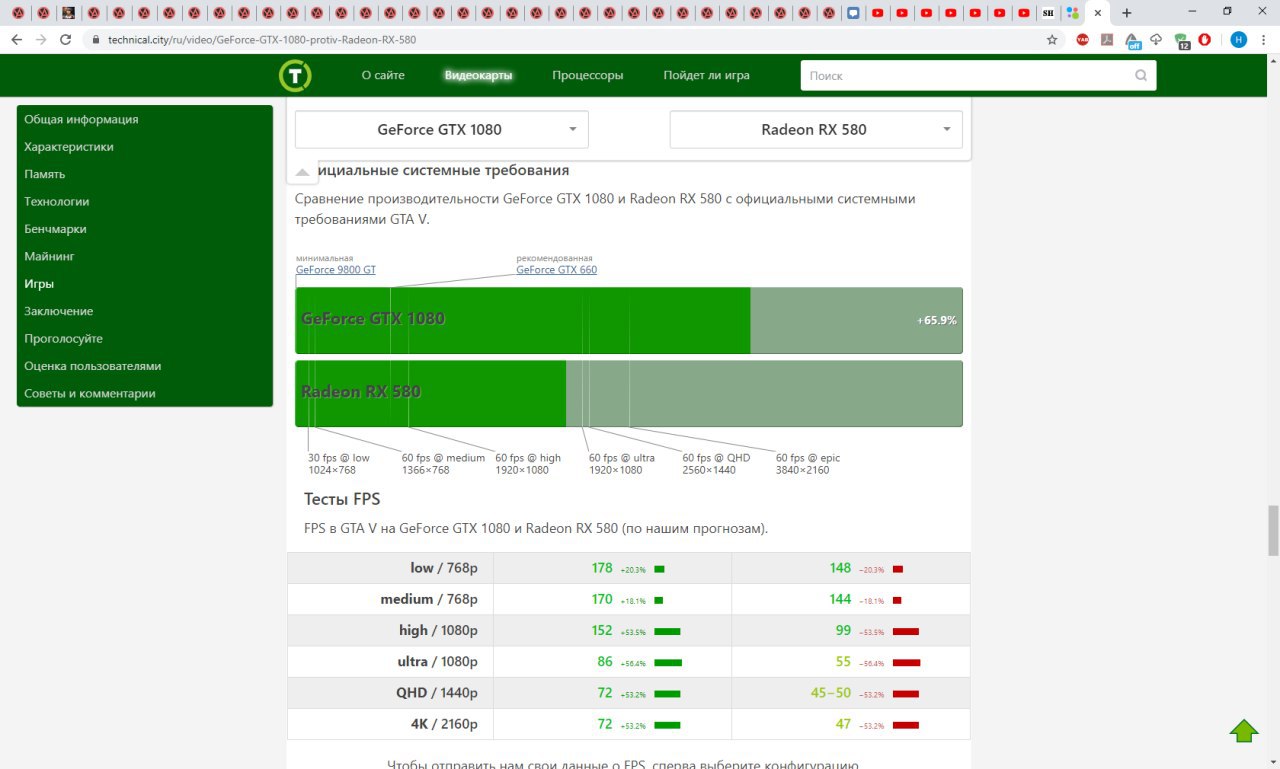This screenshot has width=1280, height=769.
Task: Jump to 'Характеристики' section
Action: (69, 147)
